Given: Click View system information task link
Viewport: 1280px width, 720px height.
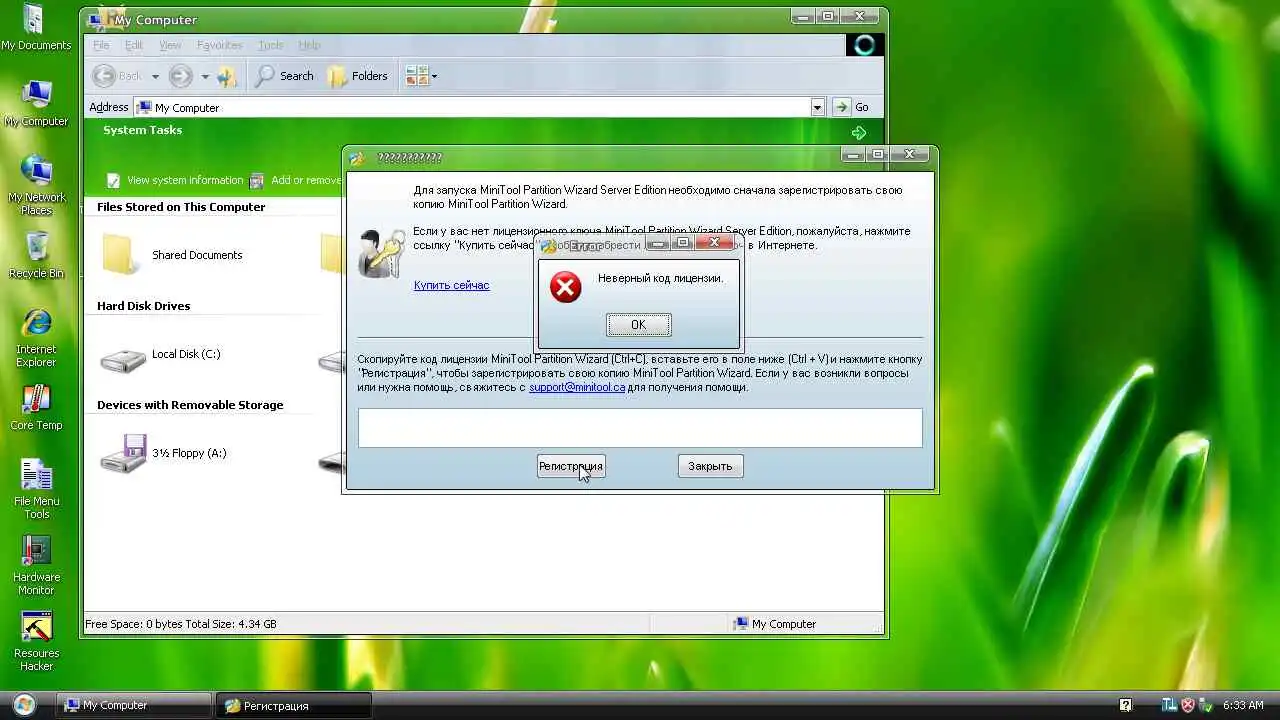Looking at the screenshot, I should point(175,180).
